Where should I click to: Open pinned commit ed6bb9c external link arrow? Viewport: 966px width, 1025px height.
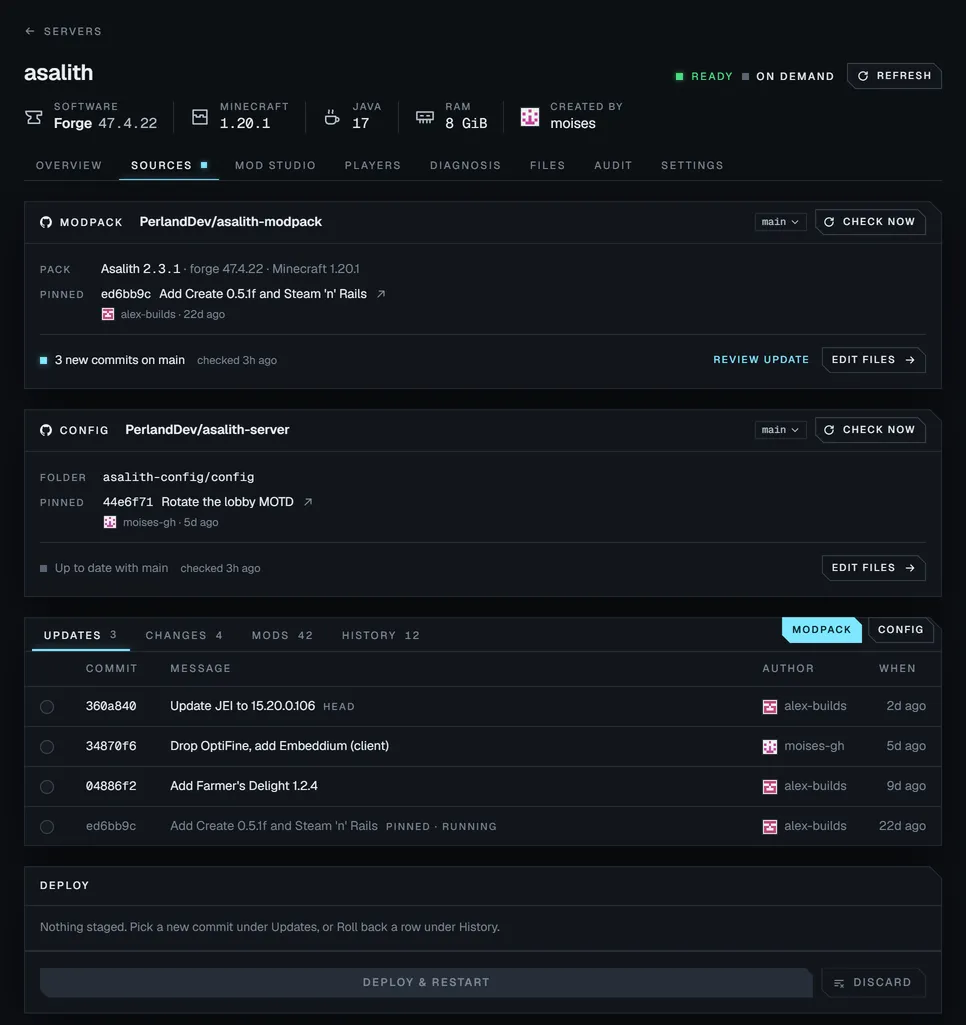tap(381, 294)
